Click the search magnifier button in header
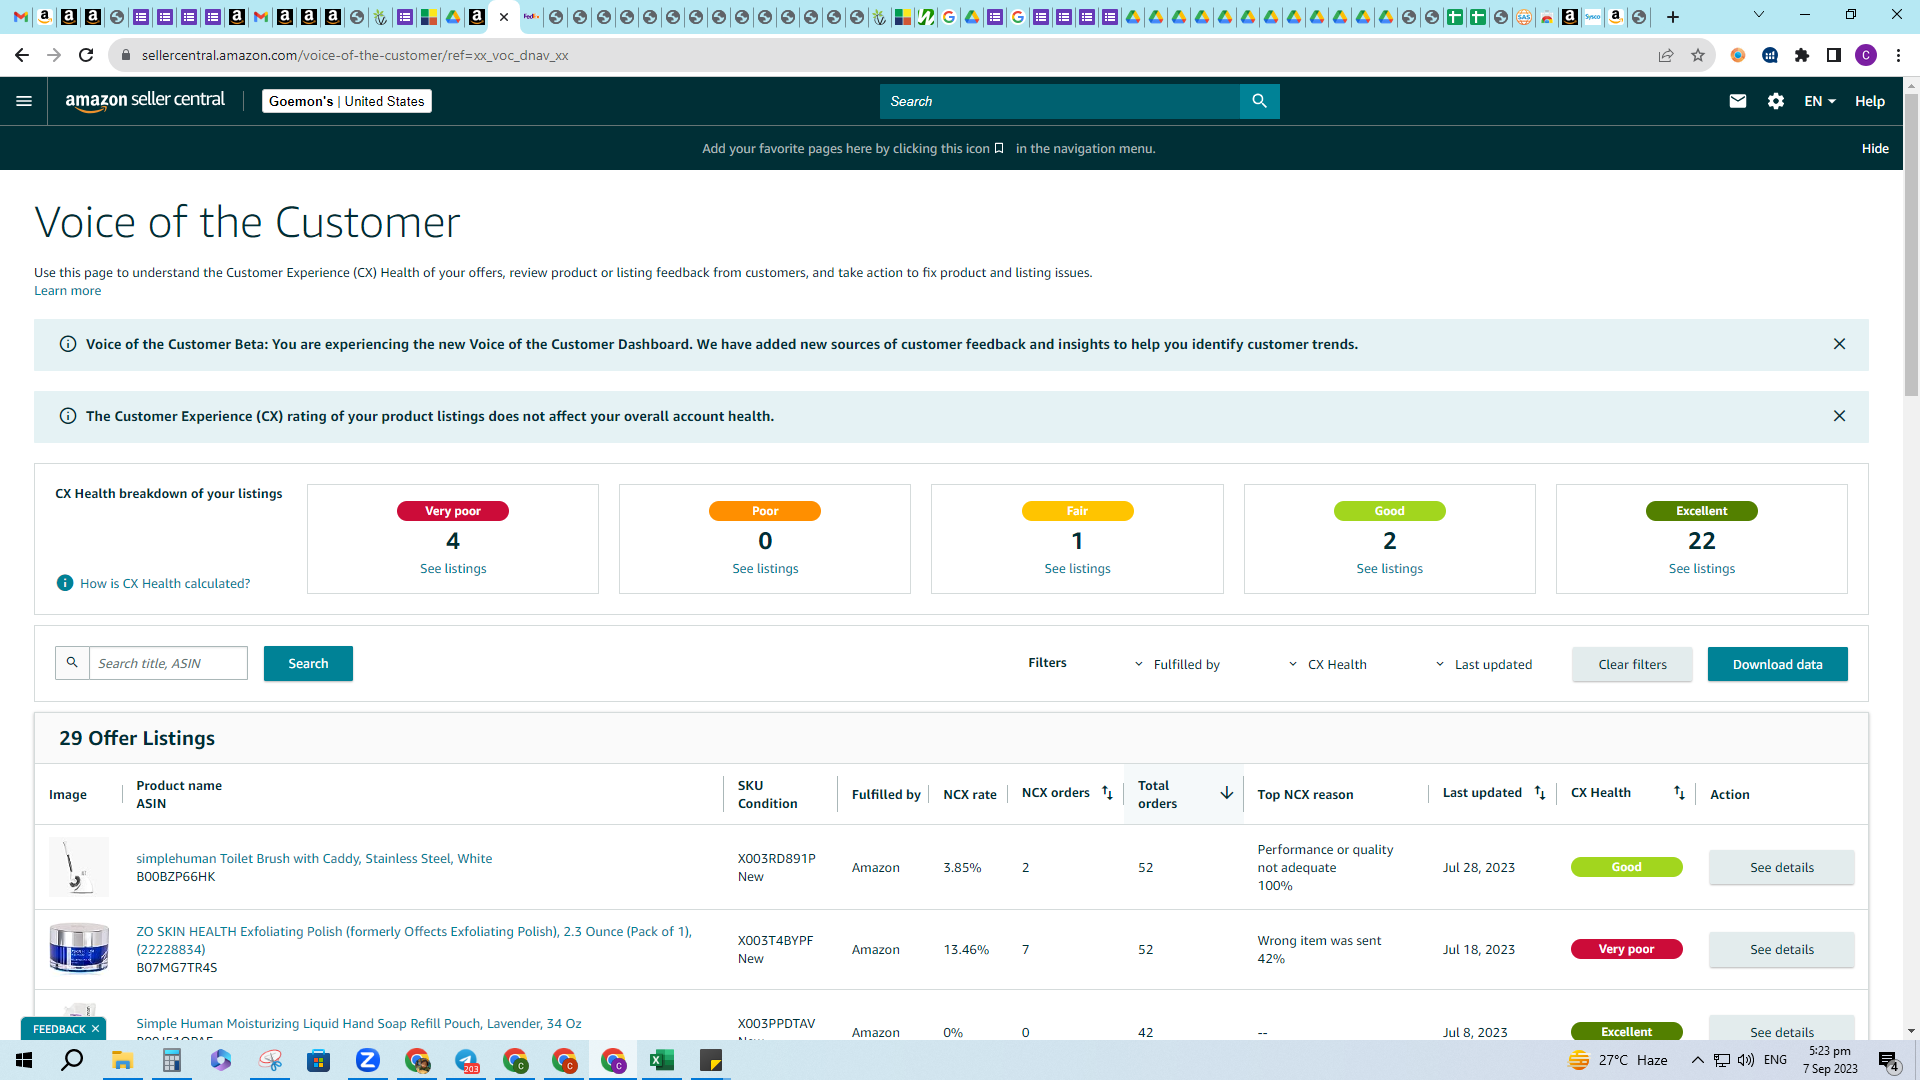The width and height of the screenshot is (1920, 1080). coord(1259,101)
